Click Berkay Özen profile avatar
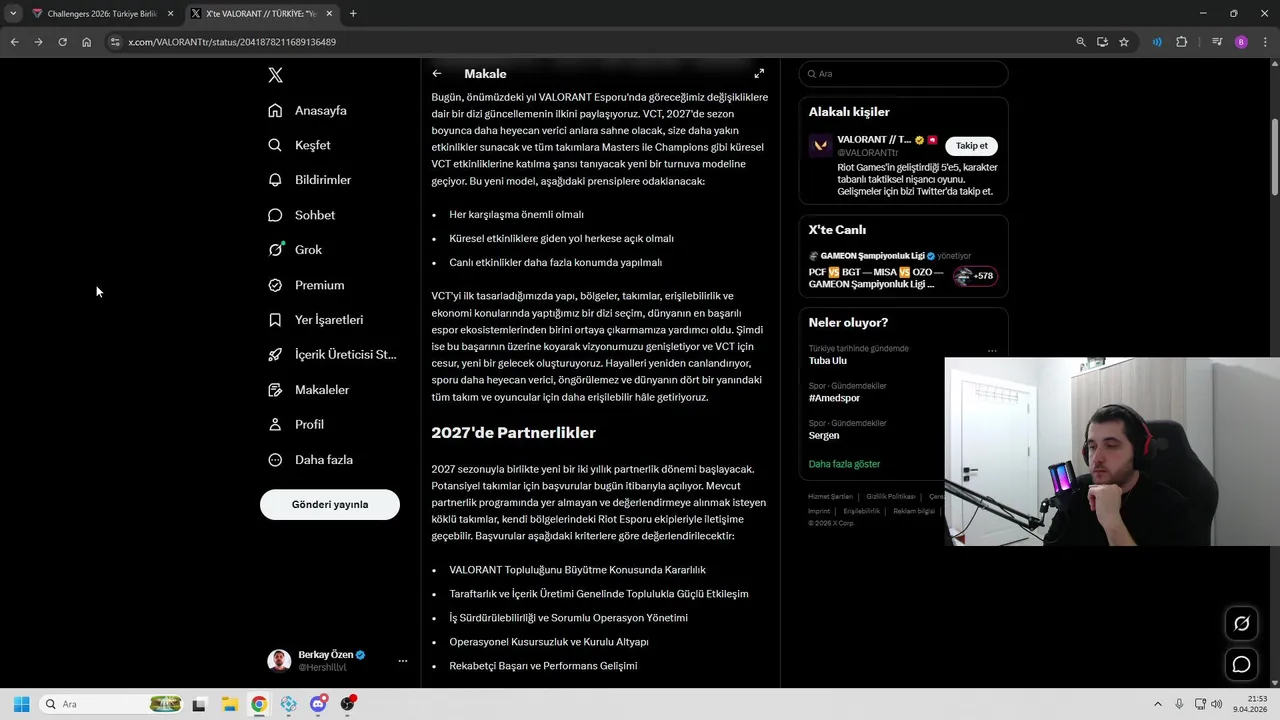 279,661
